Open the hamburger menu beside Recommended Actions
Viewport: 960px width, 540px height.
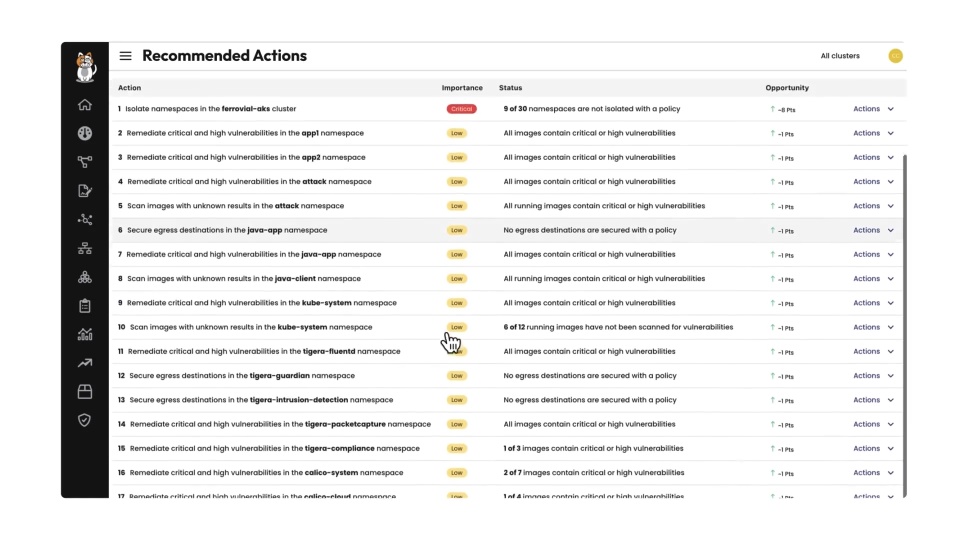[x=126, y=56]
